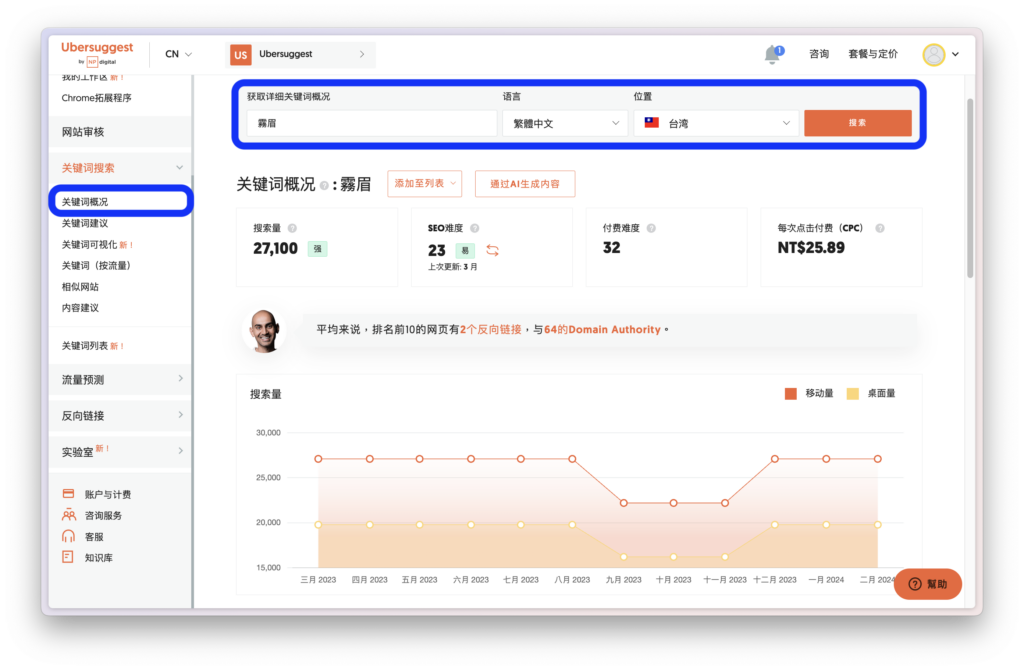Image resolution: width=1024 pixels, height=670 pixels.
Task: Collapse the 关键词搜索 section
Action: click(180, 168)
